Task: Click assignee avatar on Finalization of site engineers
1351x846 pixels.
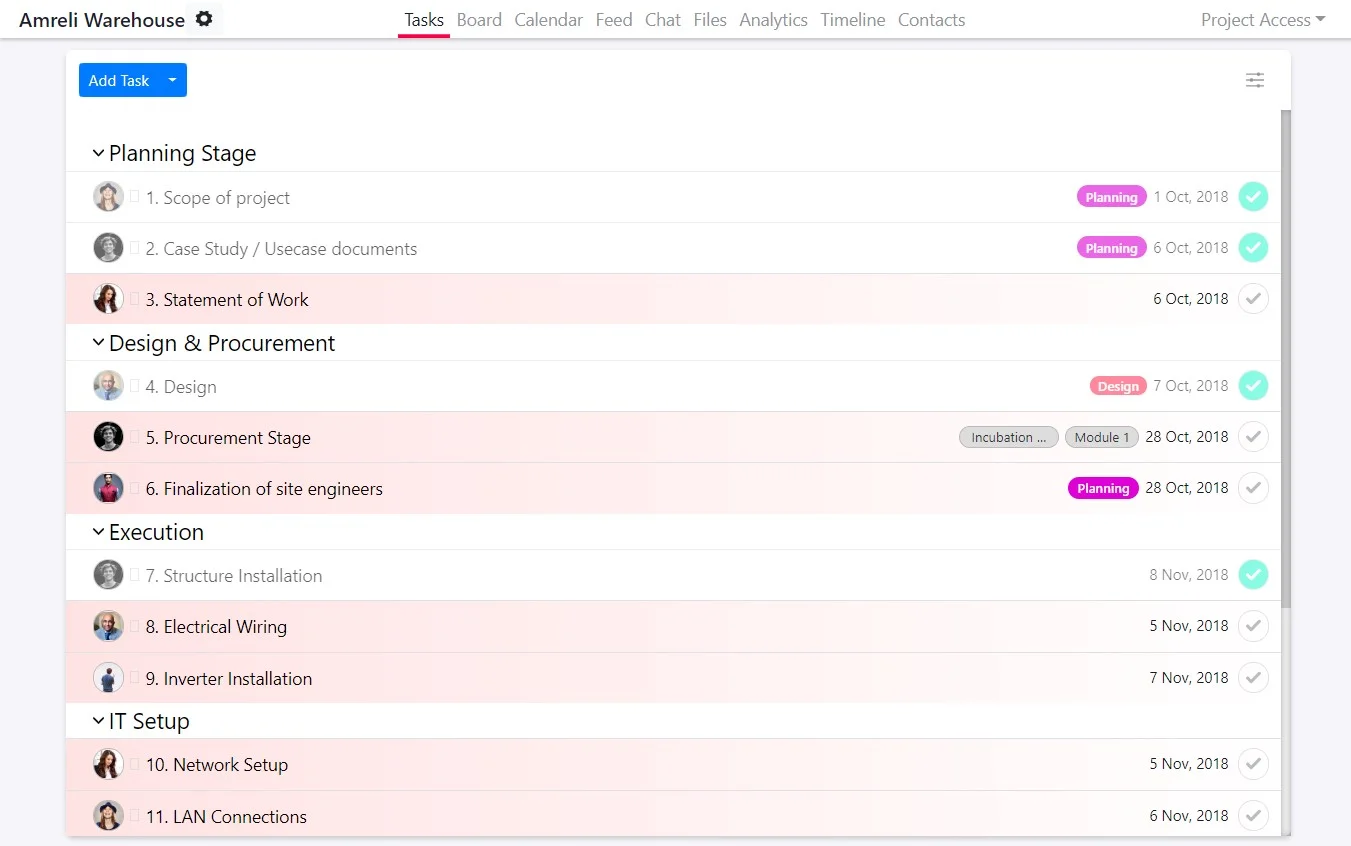Action: [108, 488]
